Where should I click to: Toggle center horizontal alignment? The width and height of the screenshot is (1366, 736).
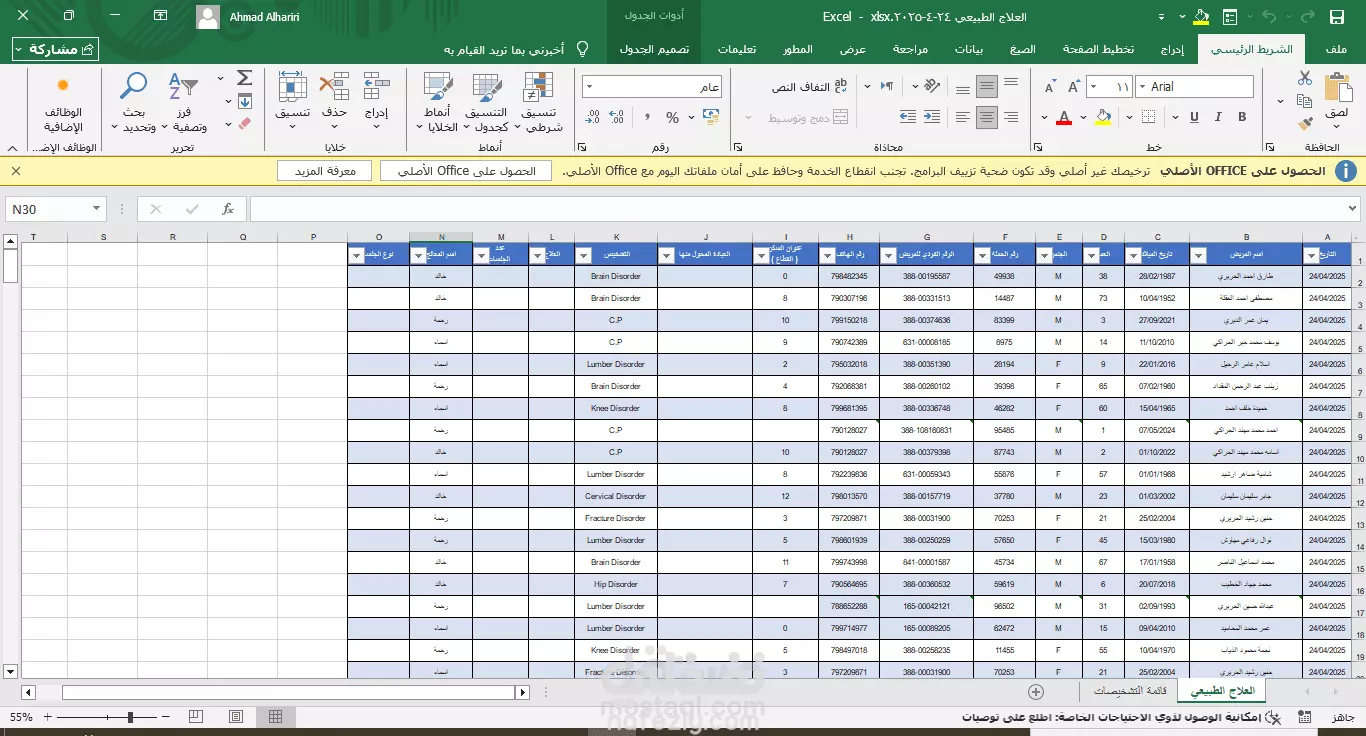pyautogui.click(x=987, y=117)
